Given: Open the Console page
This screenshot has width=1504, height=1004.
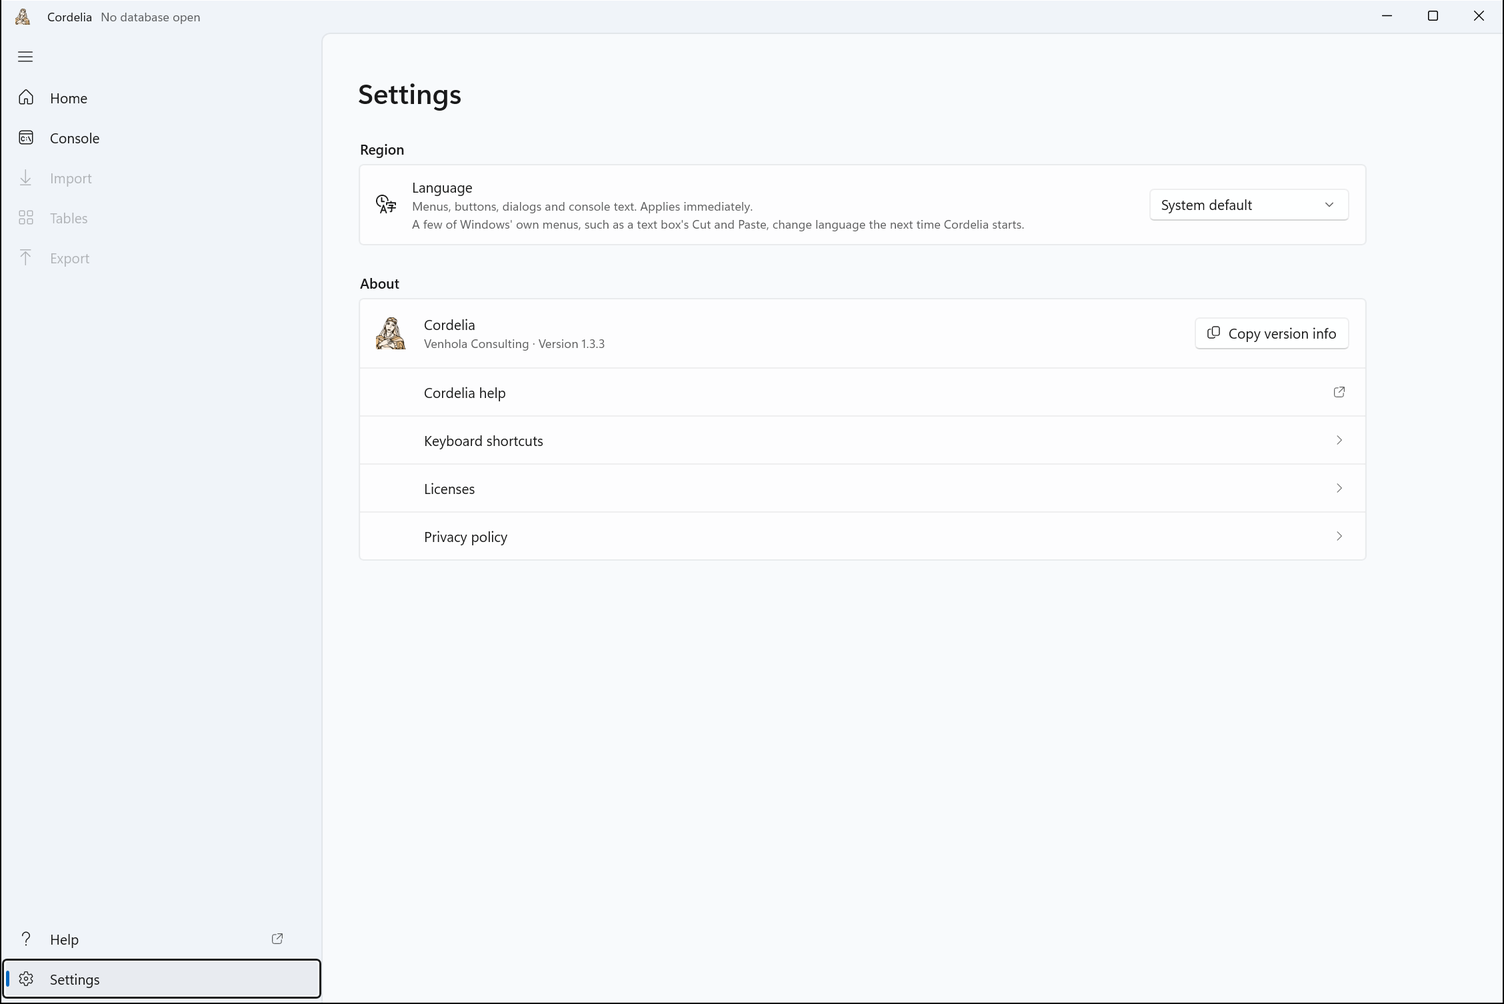Looking at the screenshot, I should (x=161, y=138).
